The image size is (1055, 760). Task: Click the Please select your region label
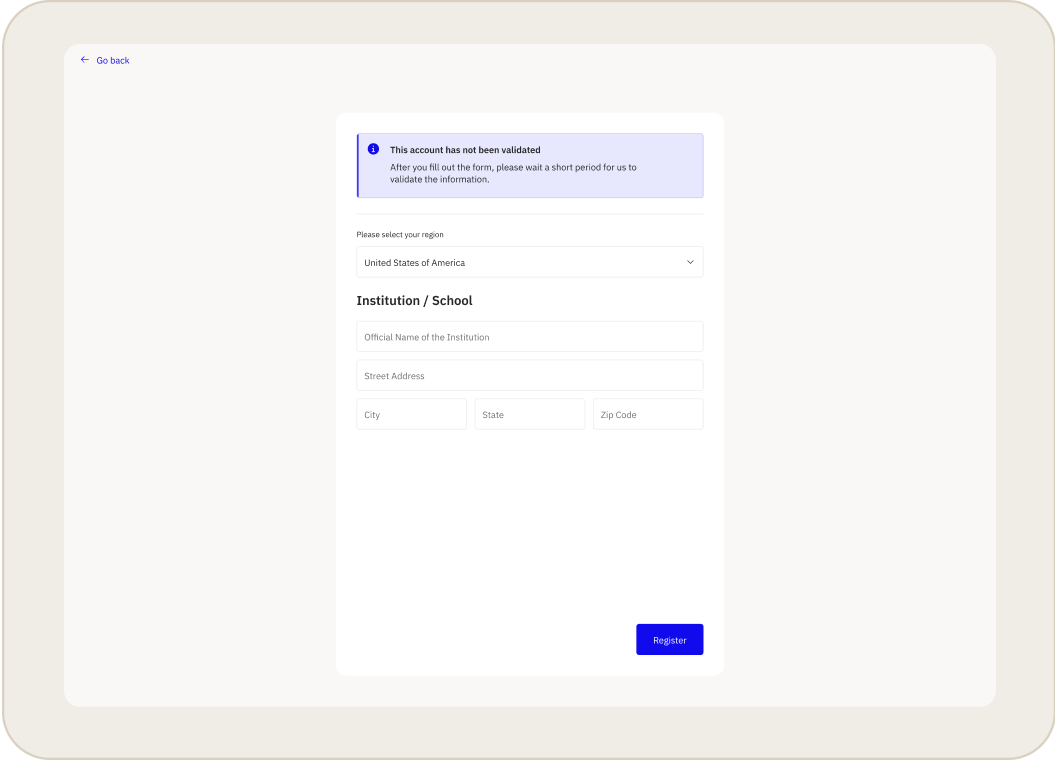pyautogui.click(x=399, y=234)
